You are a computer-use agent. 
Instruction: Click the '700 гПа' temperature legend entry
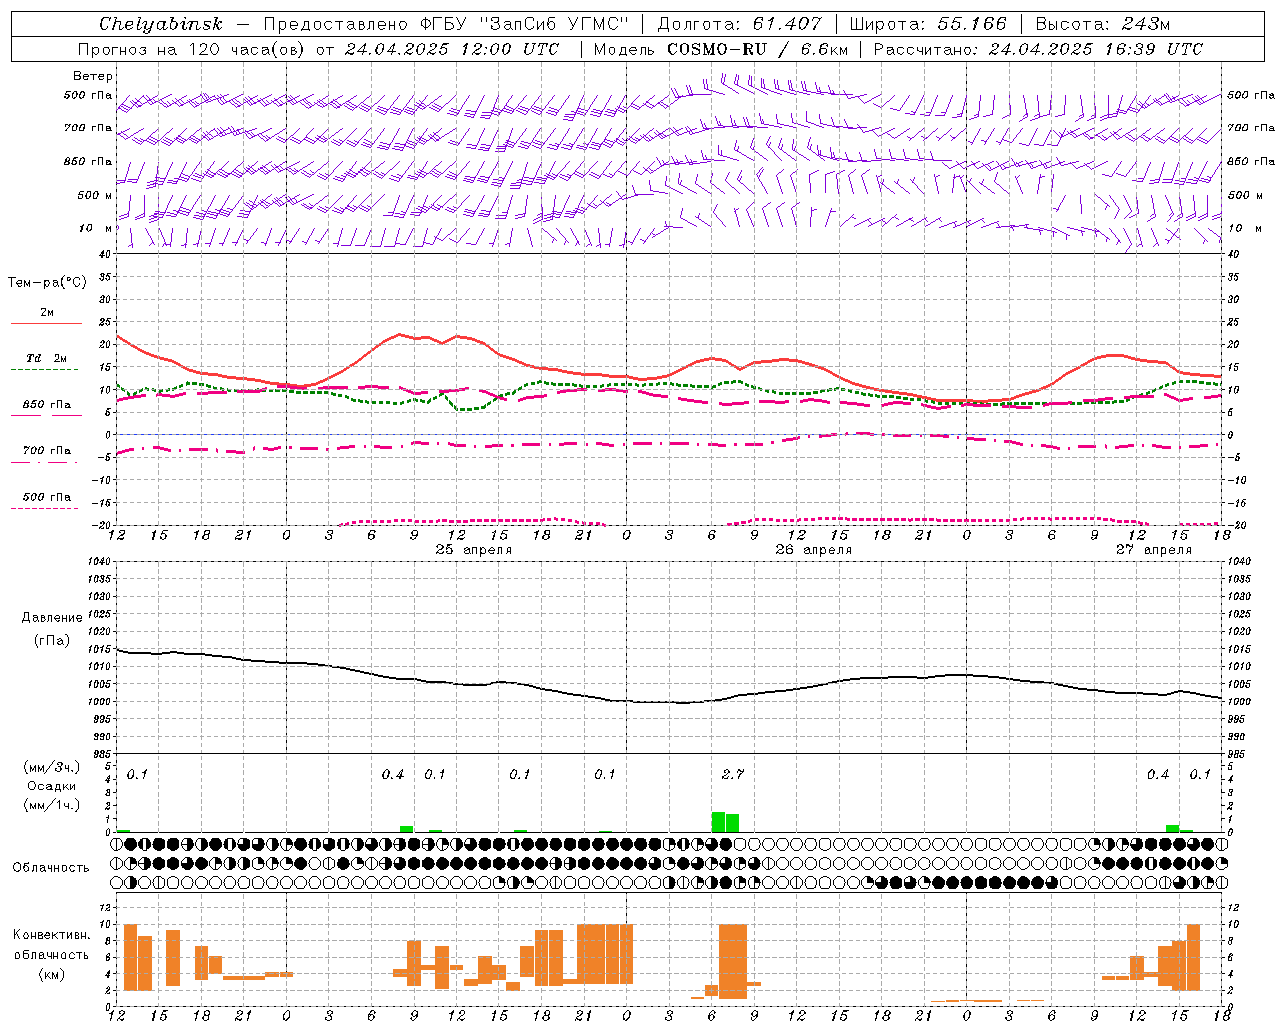pos(46,451)
